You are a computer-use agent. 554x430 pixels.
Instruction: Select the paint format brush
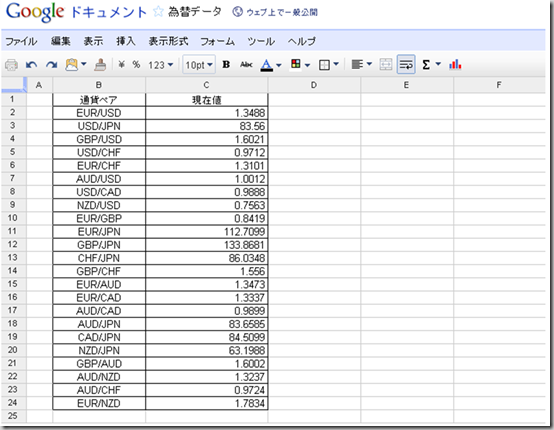coord(100,65)
